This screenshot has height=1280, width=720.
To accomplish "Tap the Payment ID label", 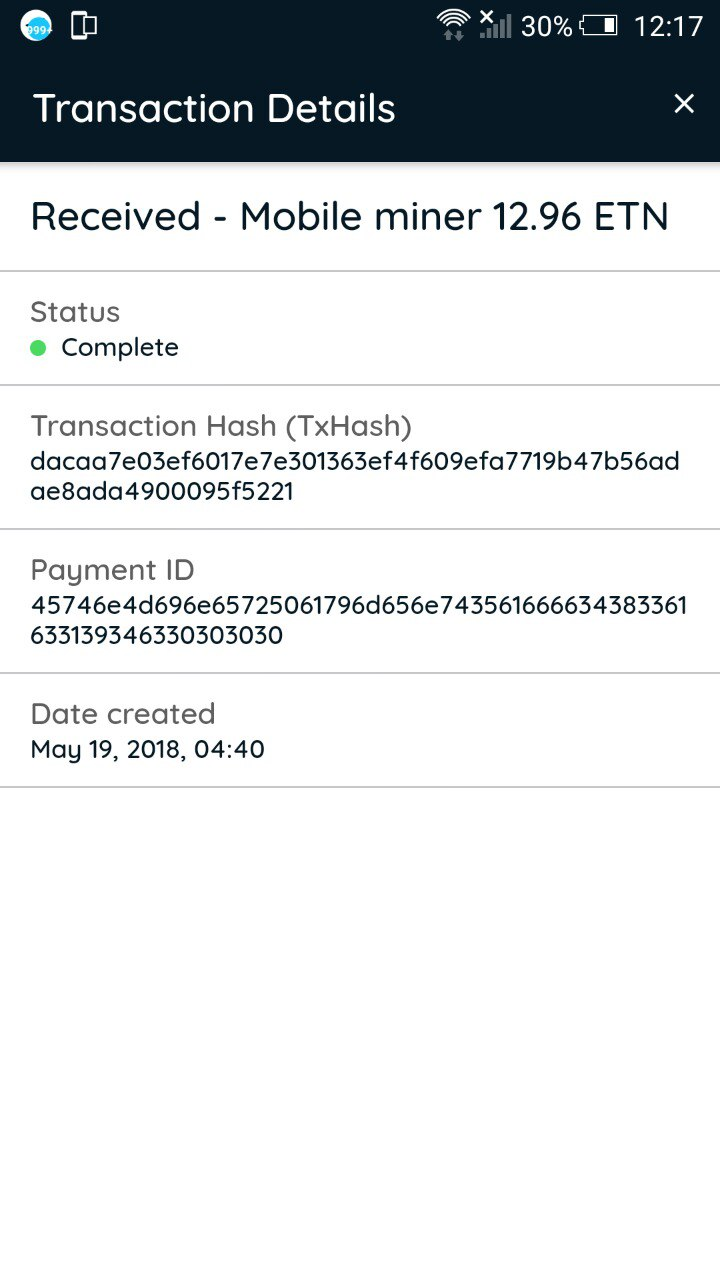I will pos(112,570).
